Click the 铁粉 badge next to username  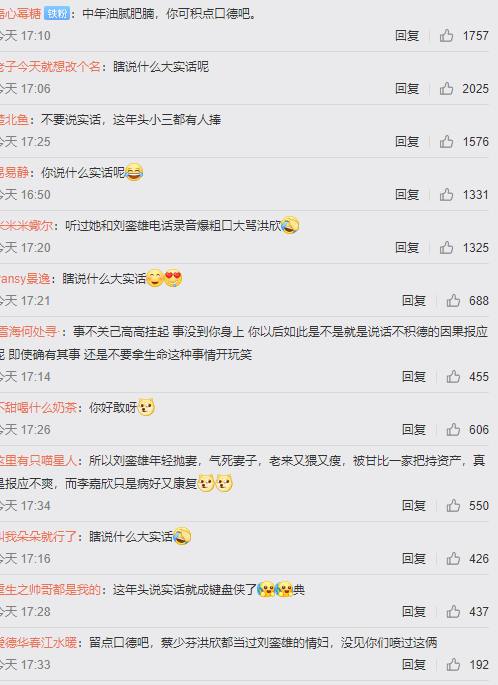tap(57, 14)
